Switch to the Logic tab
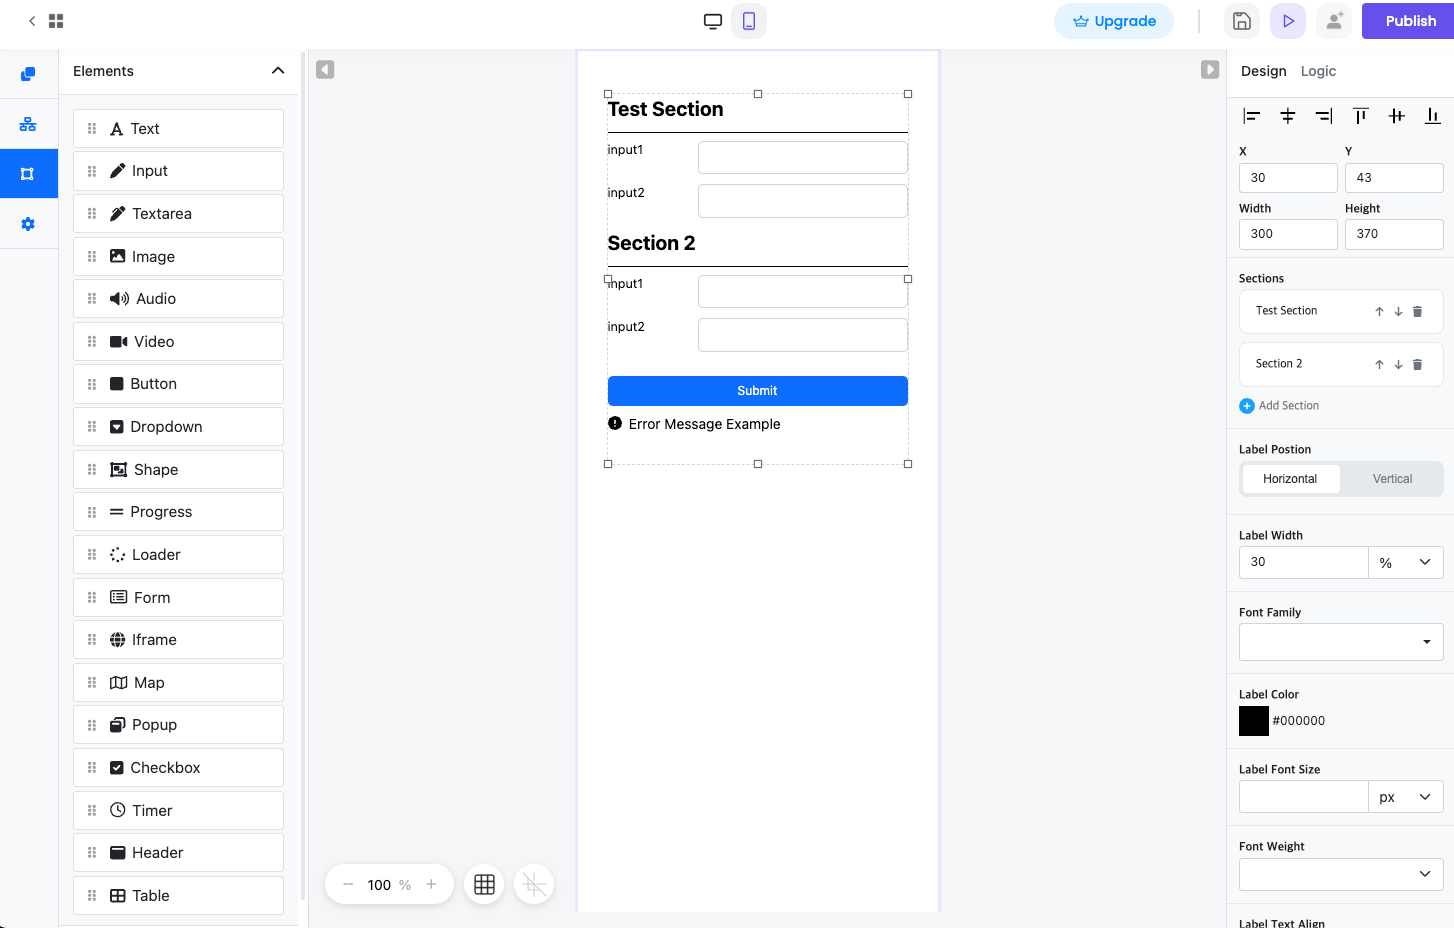Image resolution: width=1454 pixels, height=928 pixels. tap(1318, 71)
